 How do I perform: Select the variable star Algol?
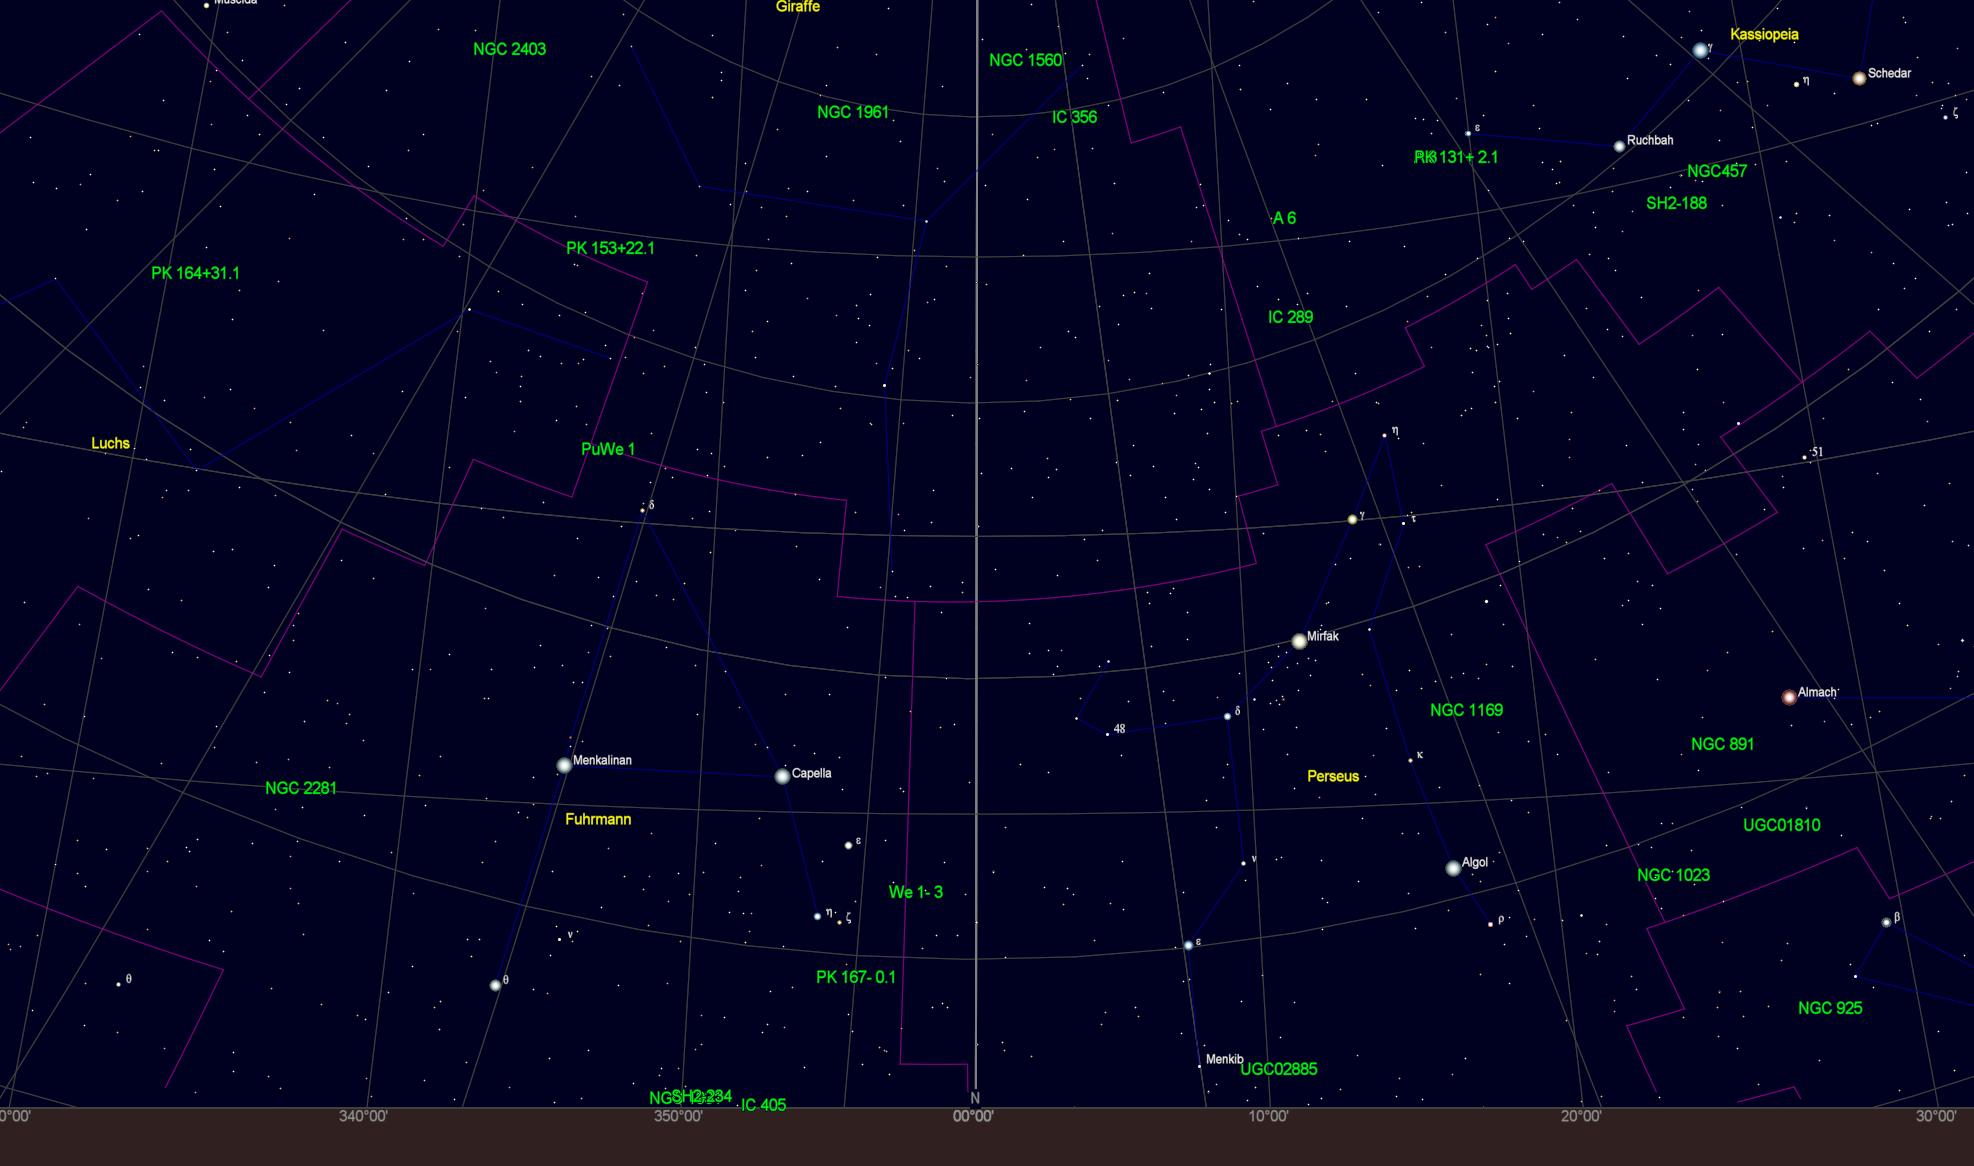1453,868
